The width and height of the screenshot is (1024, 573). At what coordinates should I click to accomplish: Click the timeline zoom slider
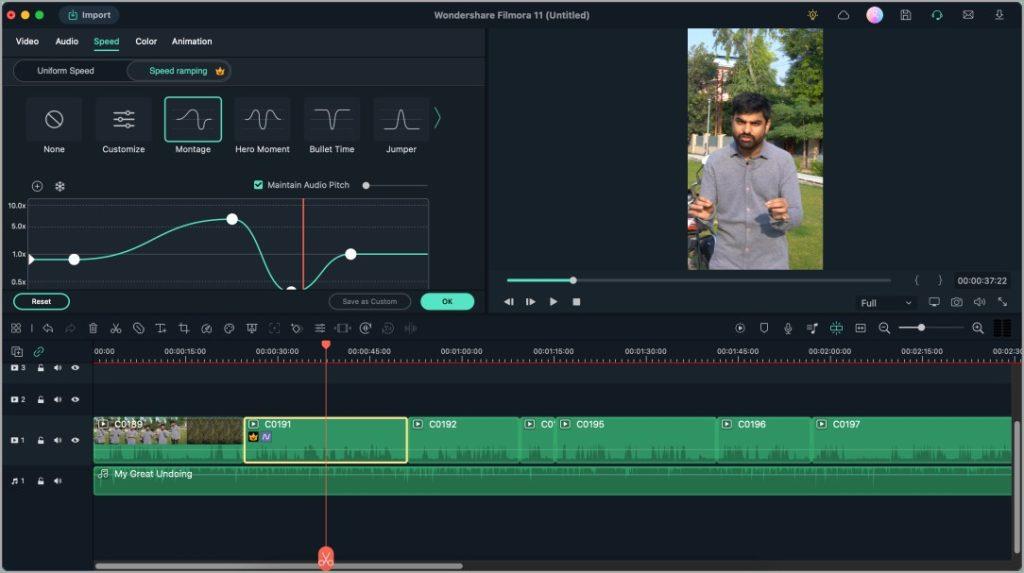[931, 327]
